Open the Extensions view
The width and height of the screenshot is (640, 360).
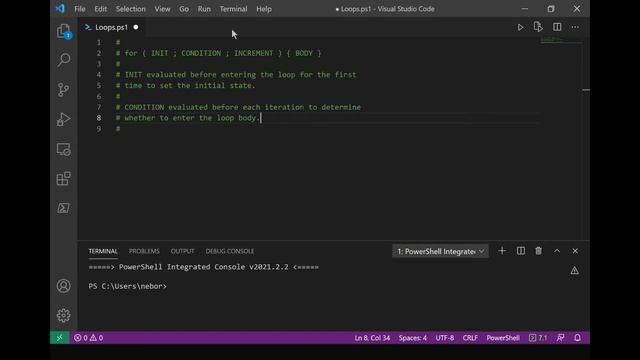64,178
